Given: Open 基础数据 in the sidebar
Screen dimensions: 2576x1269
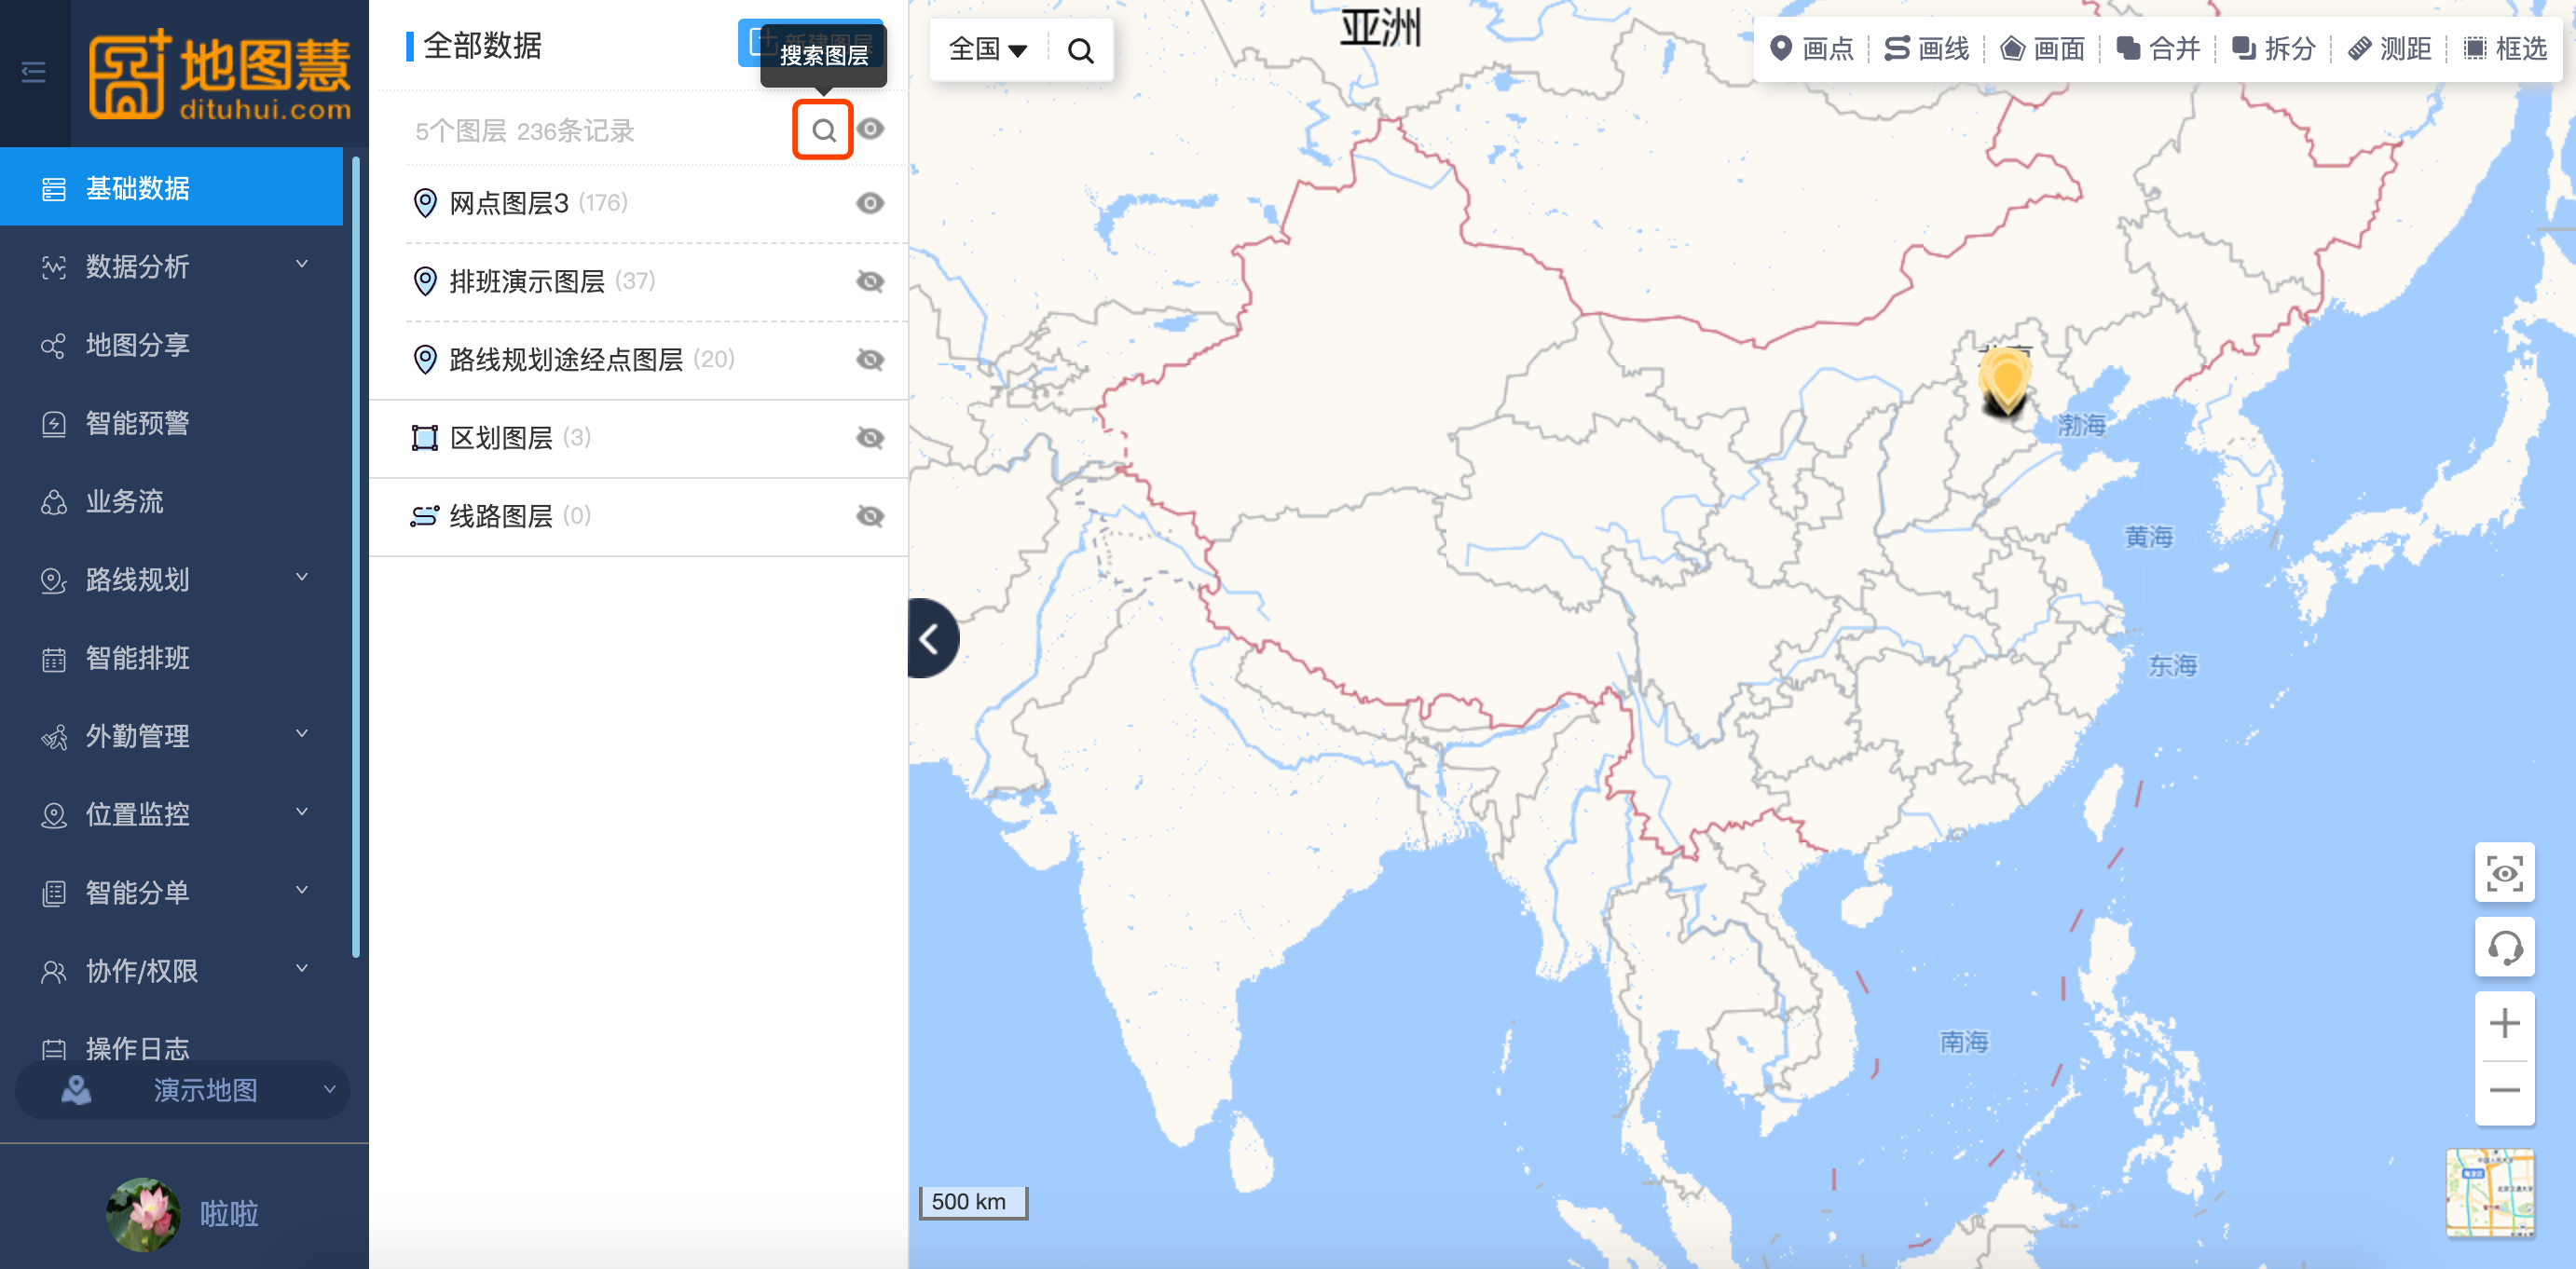Looking at the screenshot, I should [x=171, y=188].
